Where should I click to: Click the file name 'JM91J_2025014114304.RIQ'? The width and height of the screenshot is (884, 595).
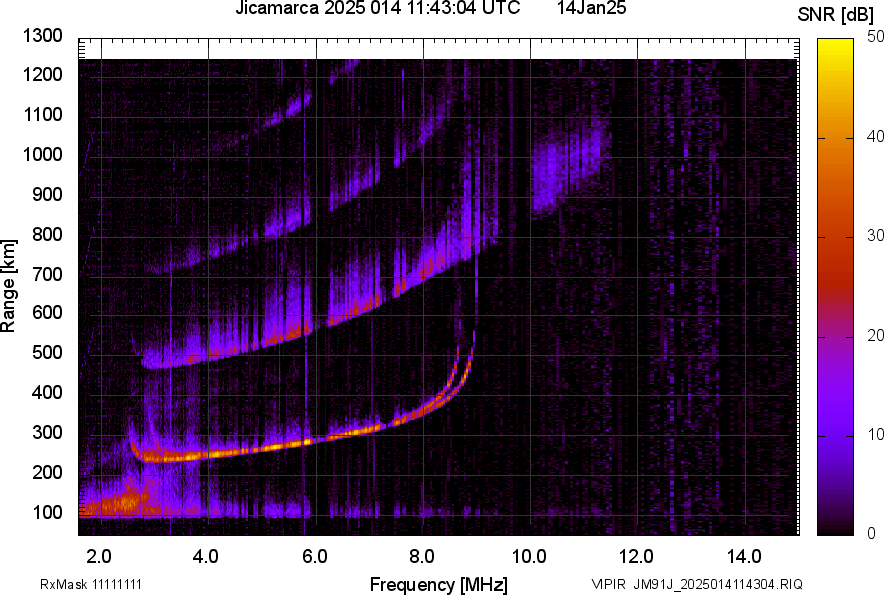coord(718,584)
